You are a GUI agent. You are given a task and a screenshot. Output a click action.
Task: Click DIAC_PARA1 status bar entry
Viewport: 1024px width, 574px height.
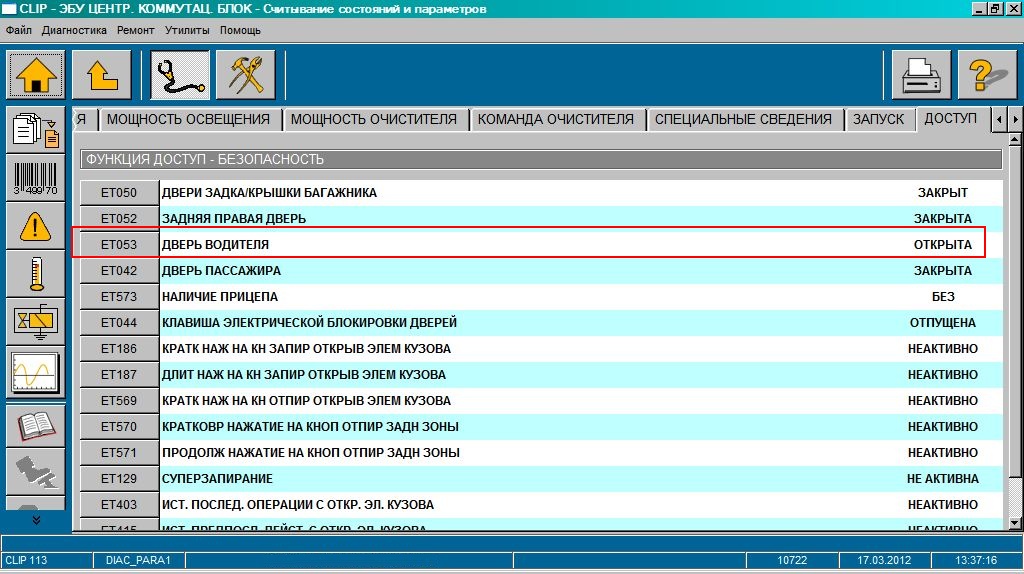(138, 560)
